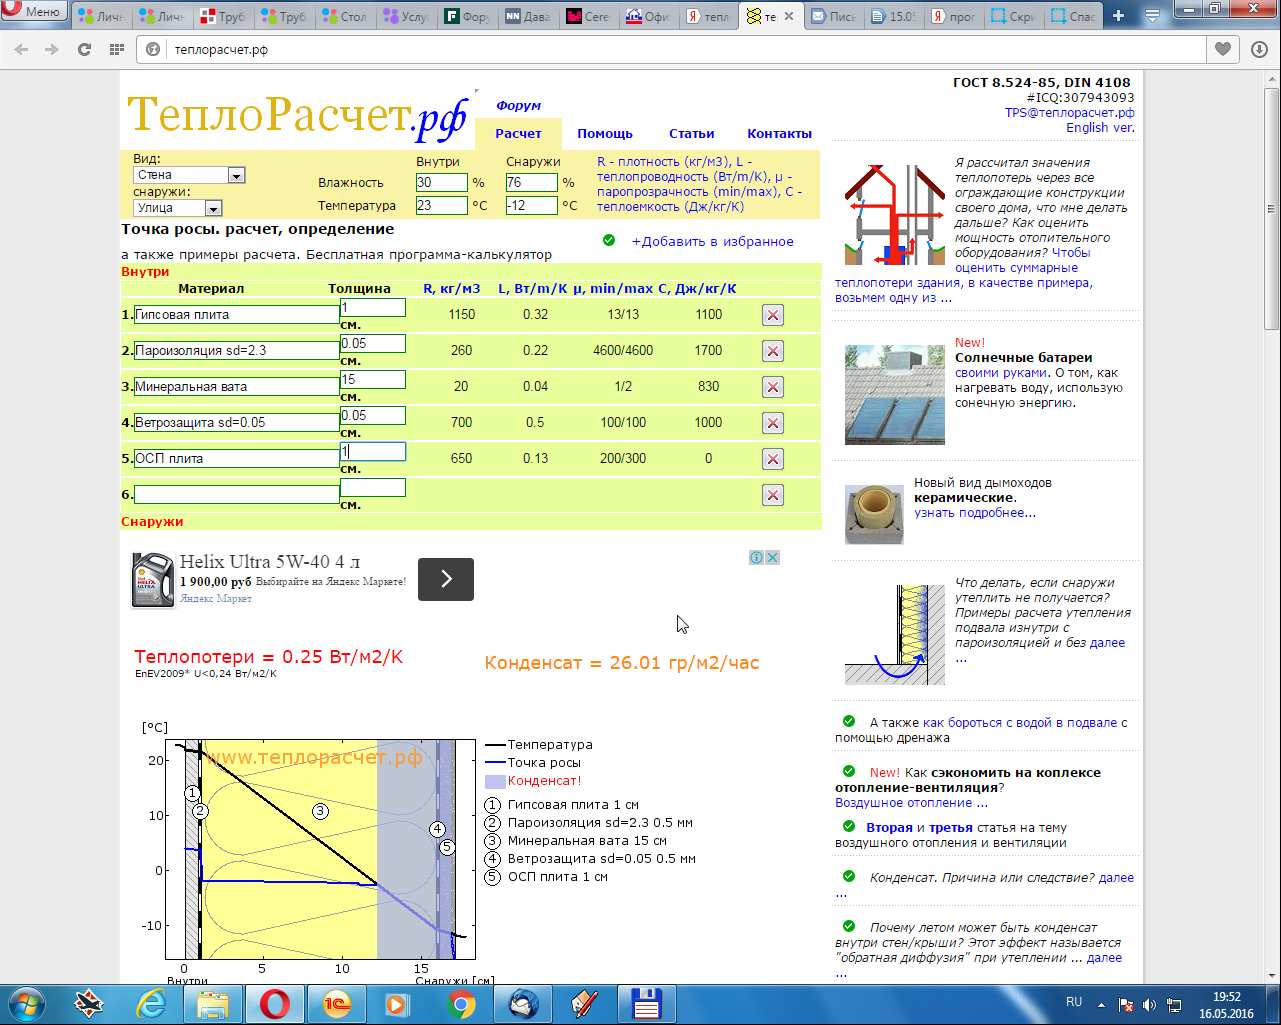The width and height of the screenshot is (1281, 1025).
Task: Open Google Chrome from the taskbar
Action: [461, 1004]
